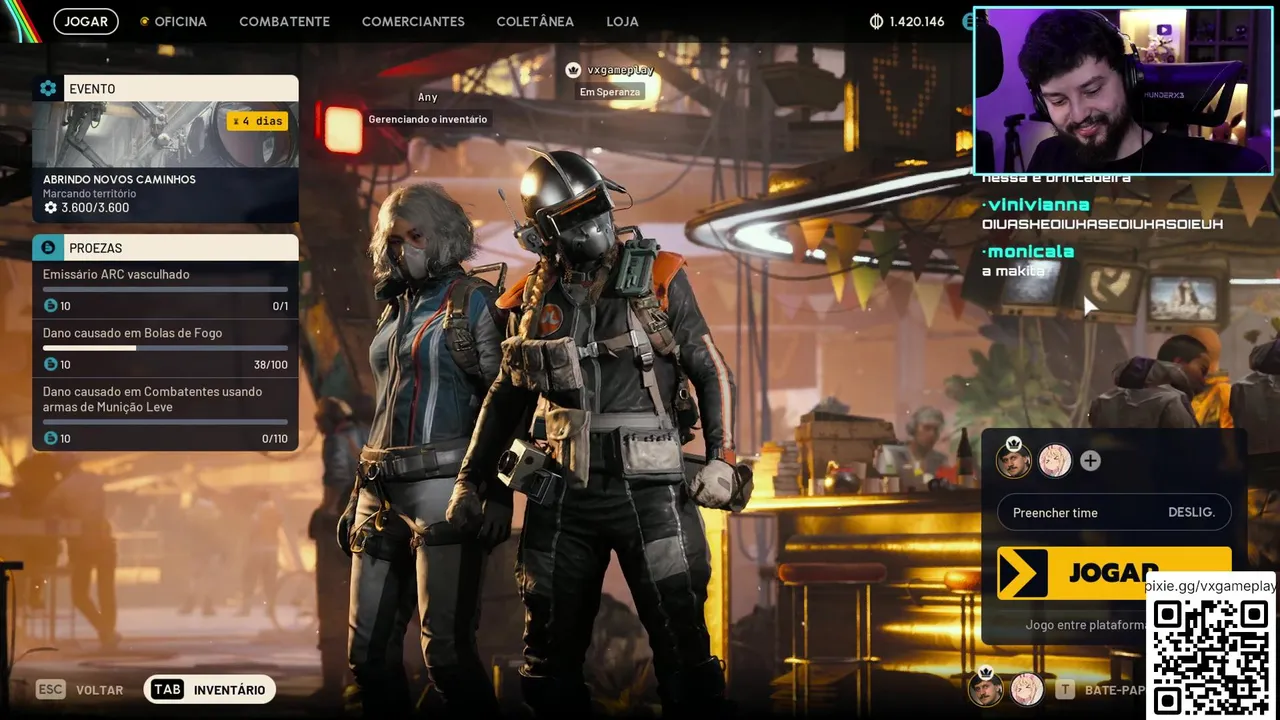Add a squad member with plus button
This screenshot has width=1280, height=720.
[1091, 461]
